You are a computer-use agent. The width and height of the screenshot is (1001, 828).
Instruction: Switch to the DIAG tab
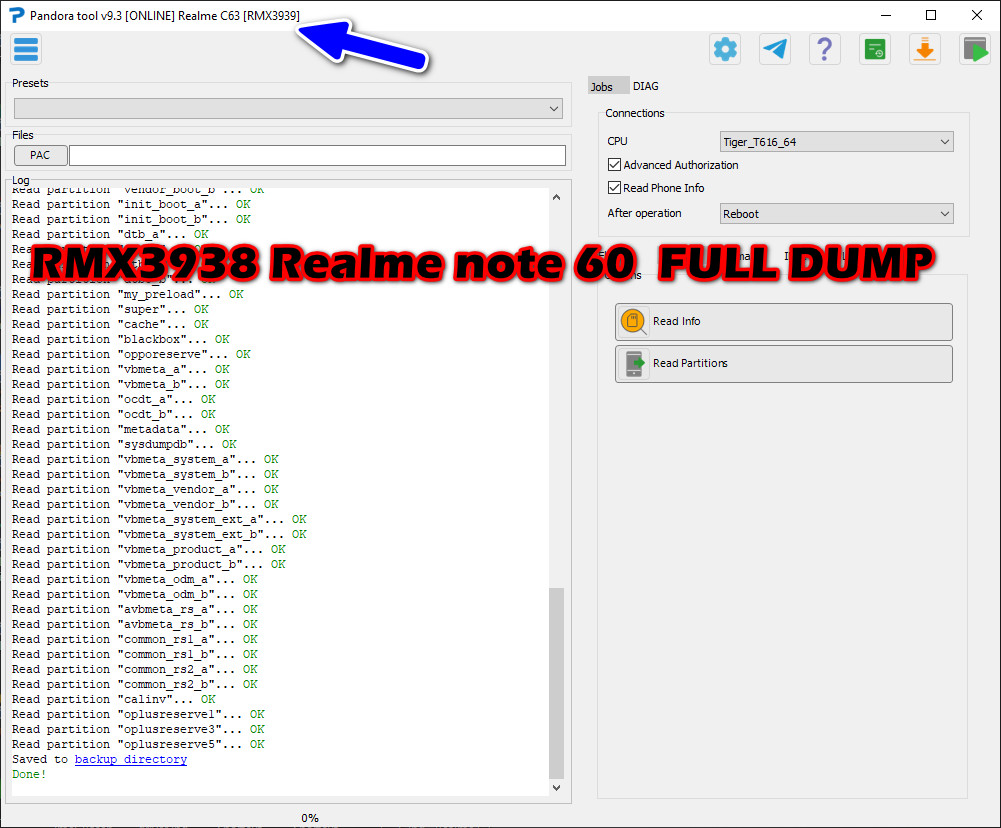click(645, 86)
